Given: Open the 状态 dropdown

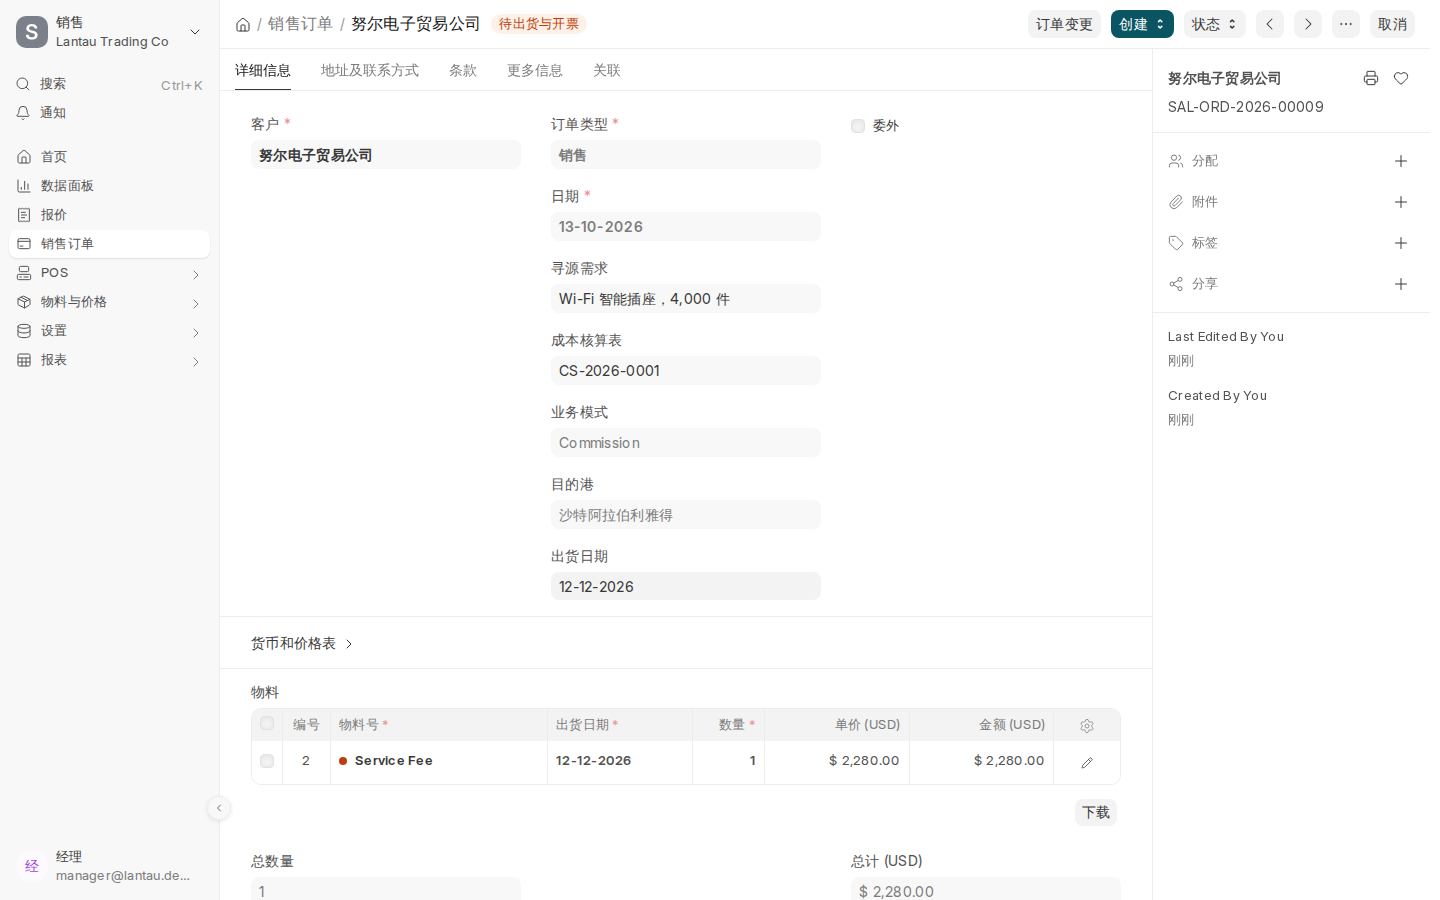Looking at the screenshot, I should coord(1215,24).
